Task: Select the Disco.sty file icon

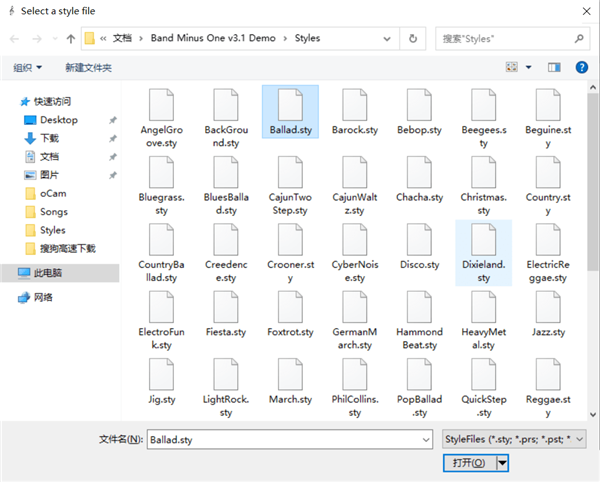Action: (418, 240)
